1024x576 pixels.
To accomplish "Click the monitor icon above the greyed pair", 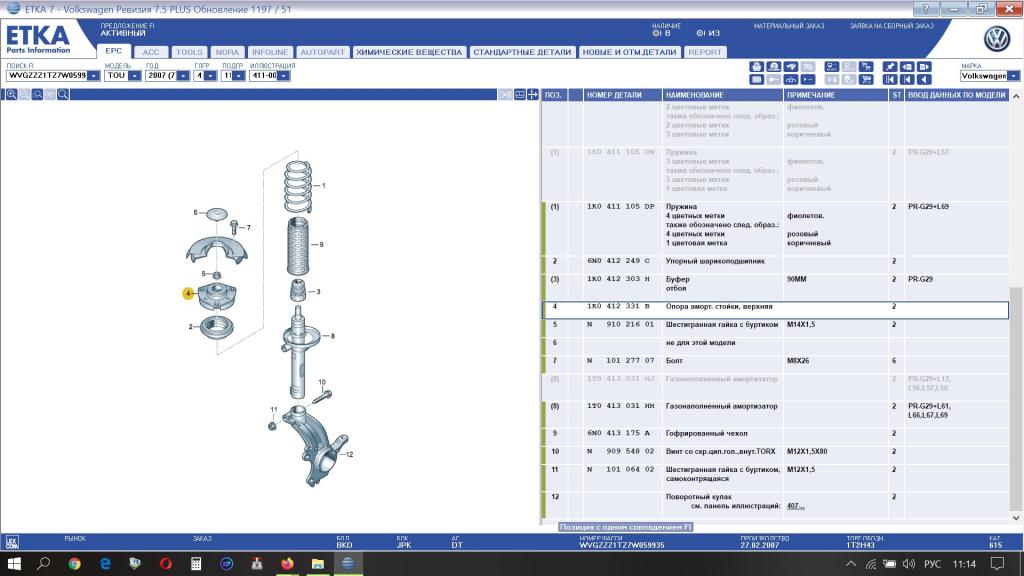I will (x=832, y=67).
